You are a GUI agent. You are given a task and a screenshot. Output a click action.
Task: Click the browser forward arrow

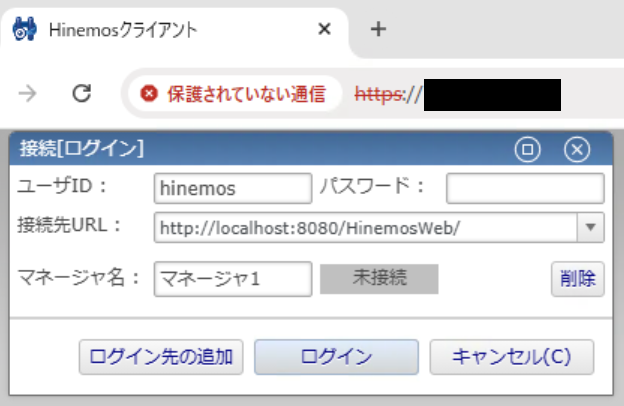[27, 94]
